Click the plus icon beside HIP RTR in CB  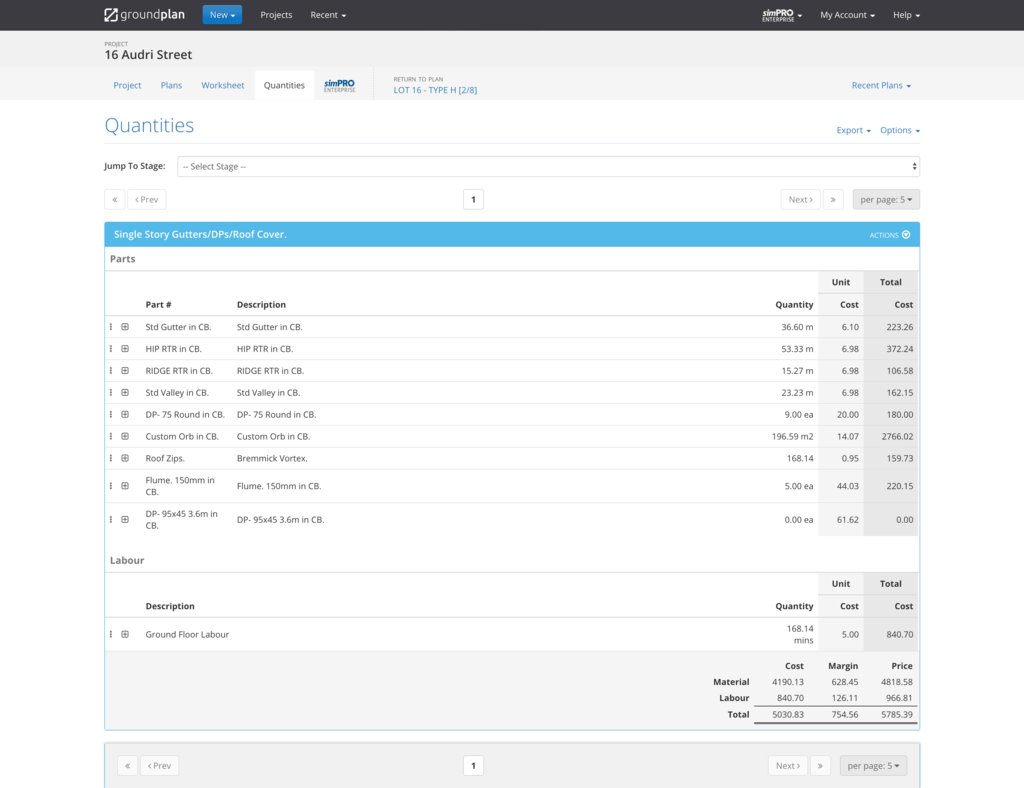125,348
